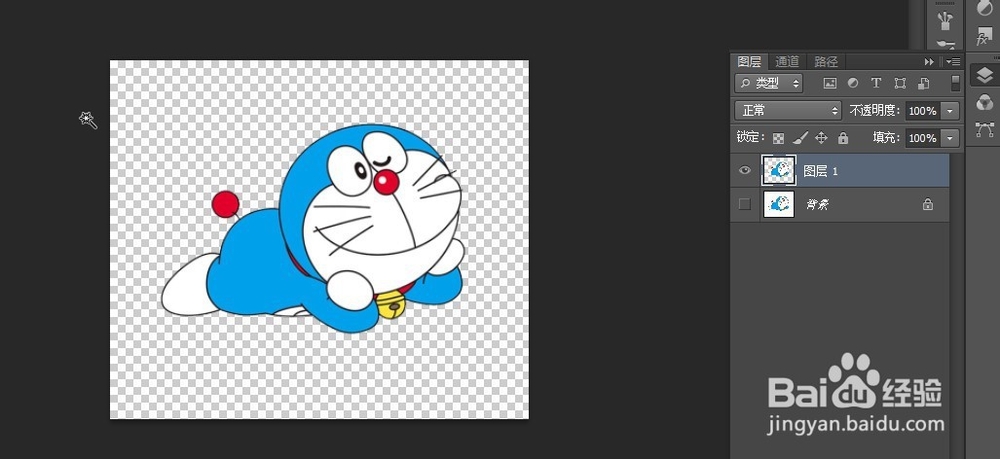This screenshot has width=1000, height=459.
Task: Open the Channels panel dock icon
Action: tap(985, 102)
